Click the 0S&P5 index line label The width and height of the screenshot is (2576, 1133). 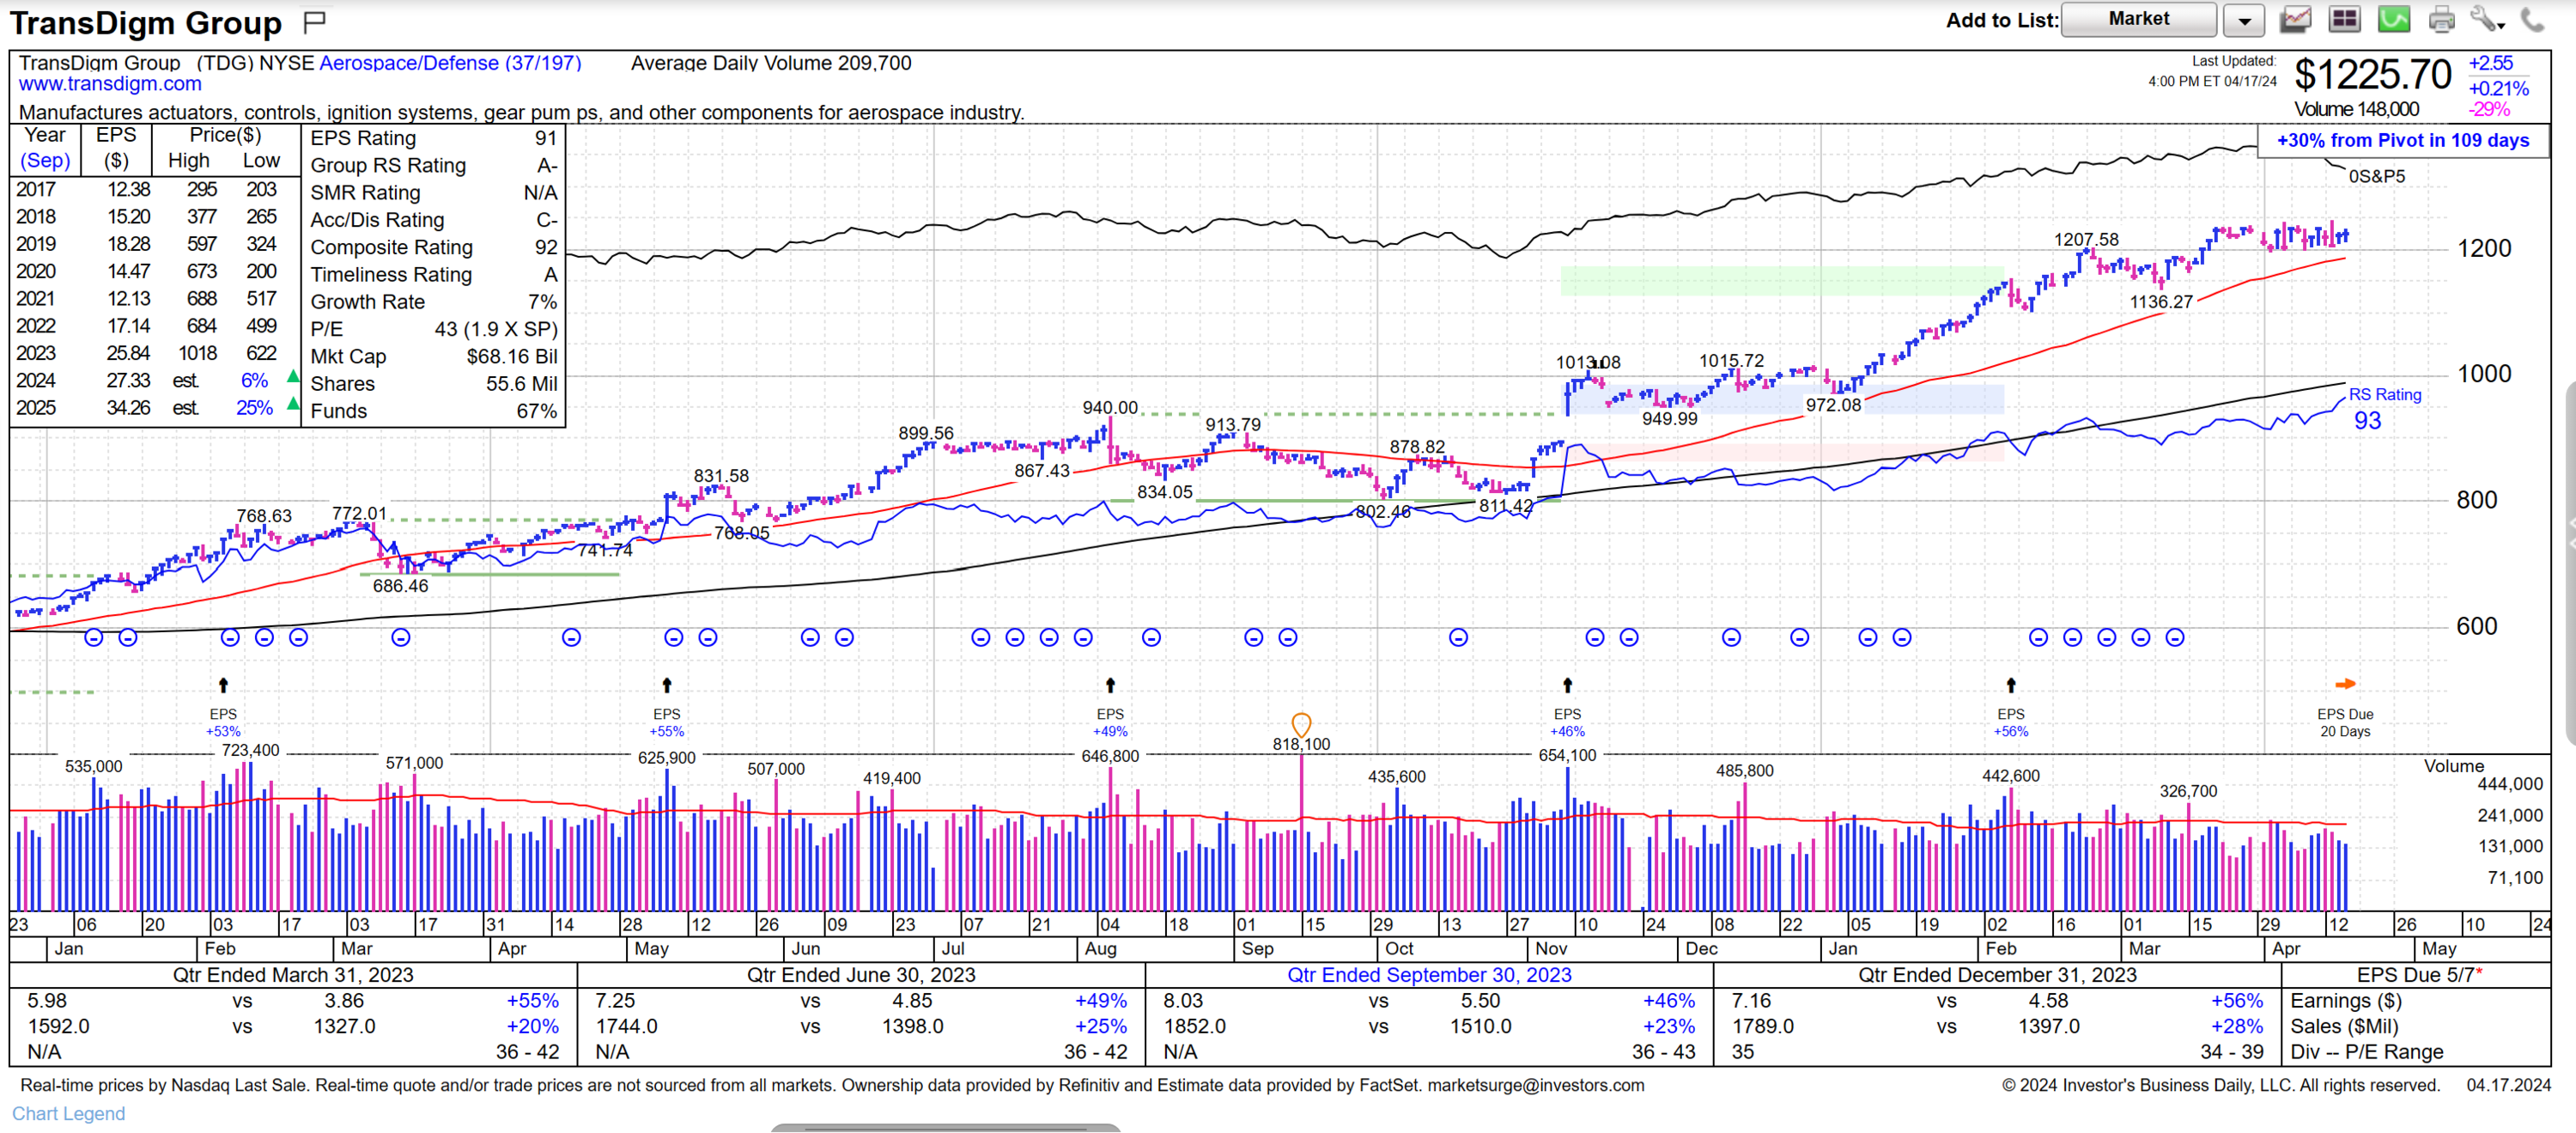tap(2377, 177)
